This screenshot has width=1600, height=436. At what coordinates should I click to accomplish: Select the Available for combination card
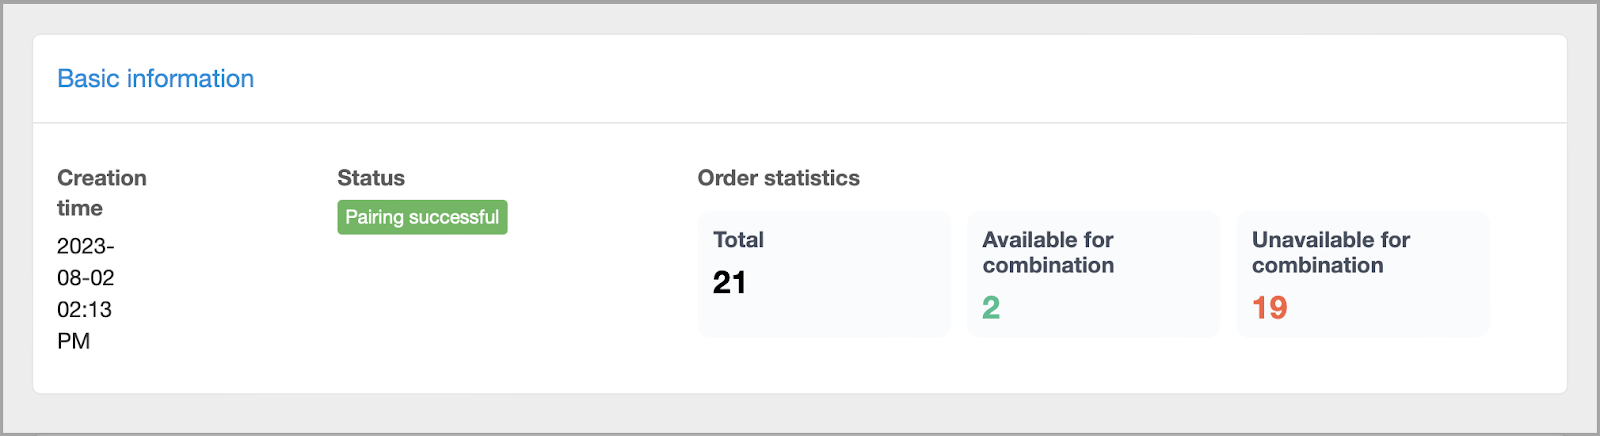[1094, 274]
